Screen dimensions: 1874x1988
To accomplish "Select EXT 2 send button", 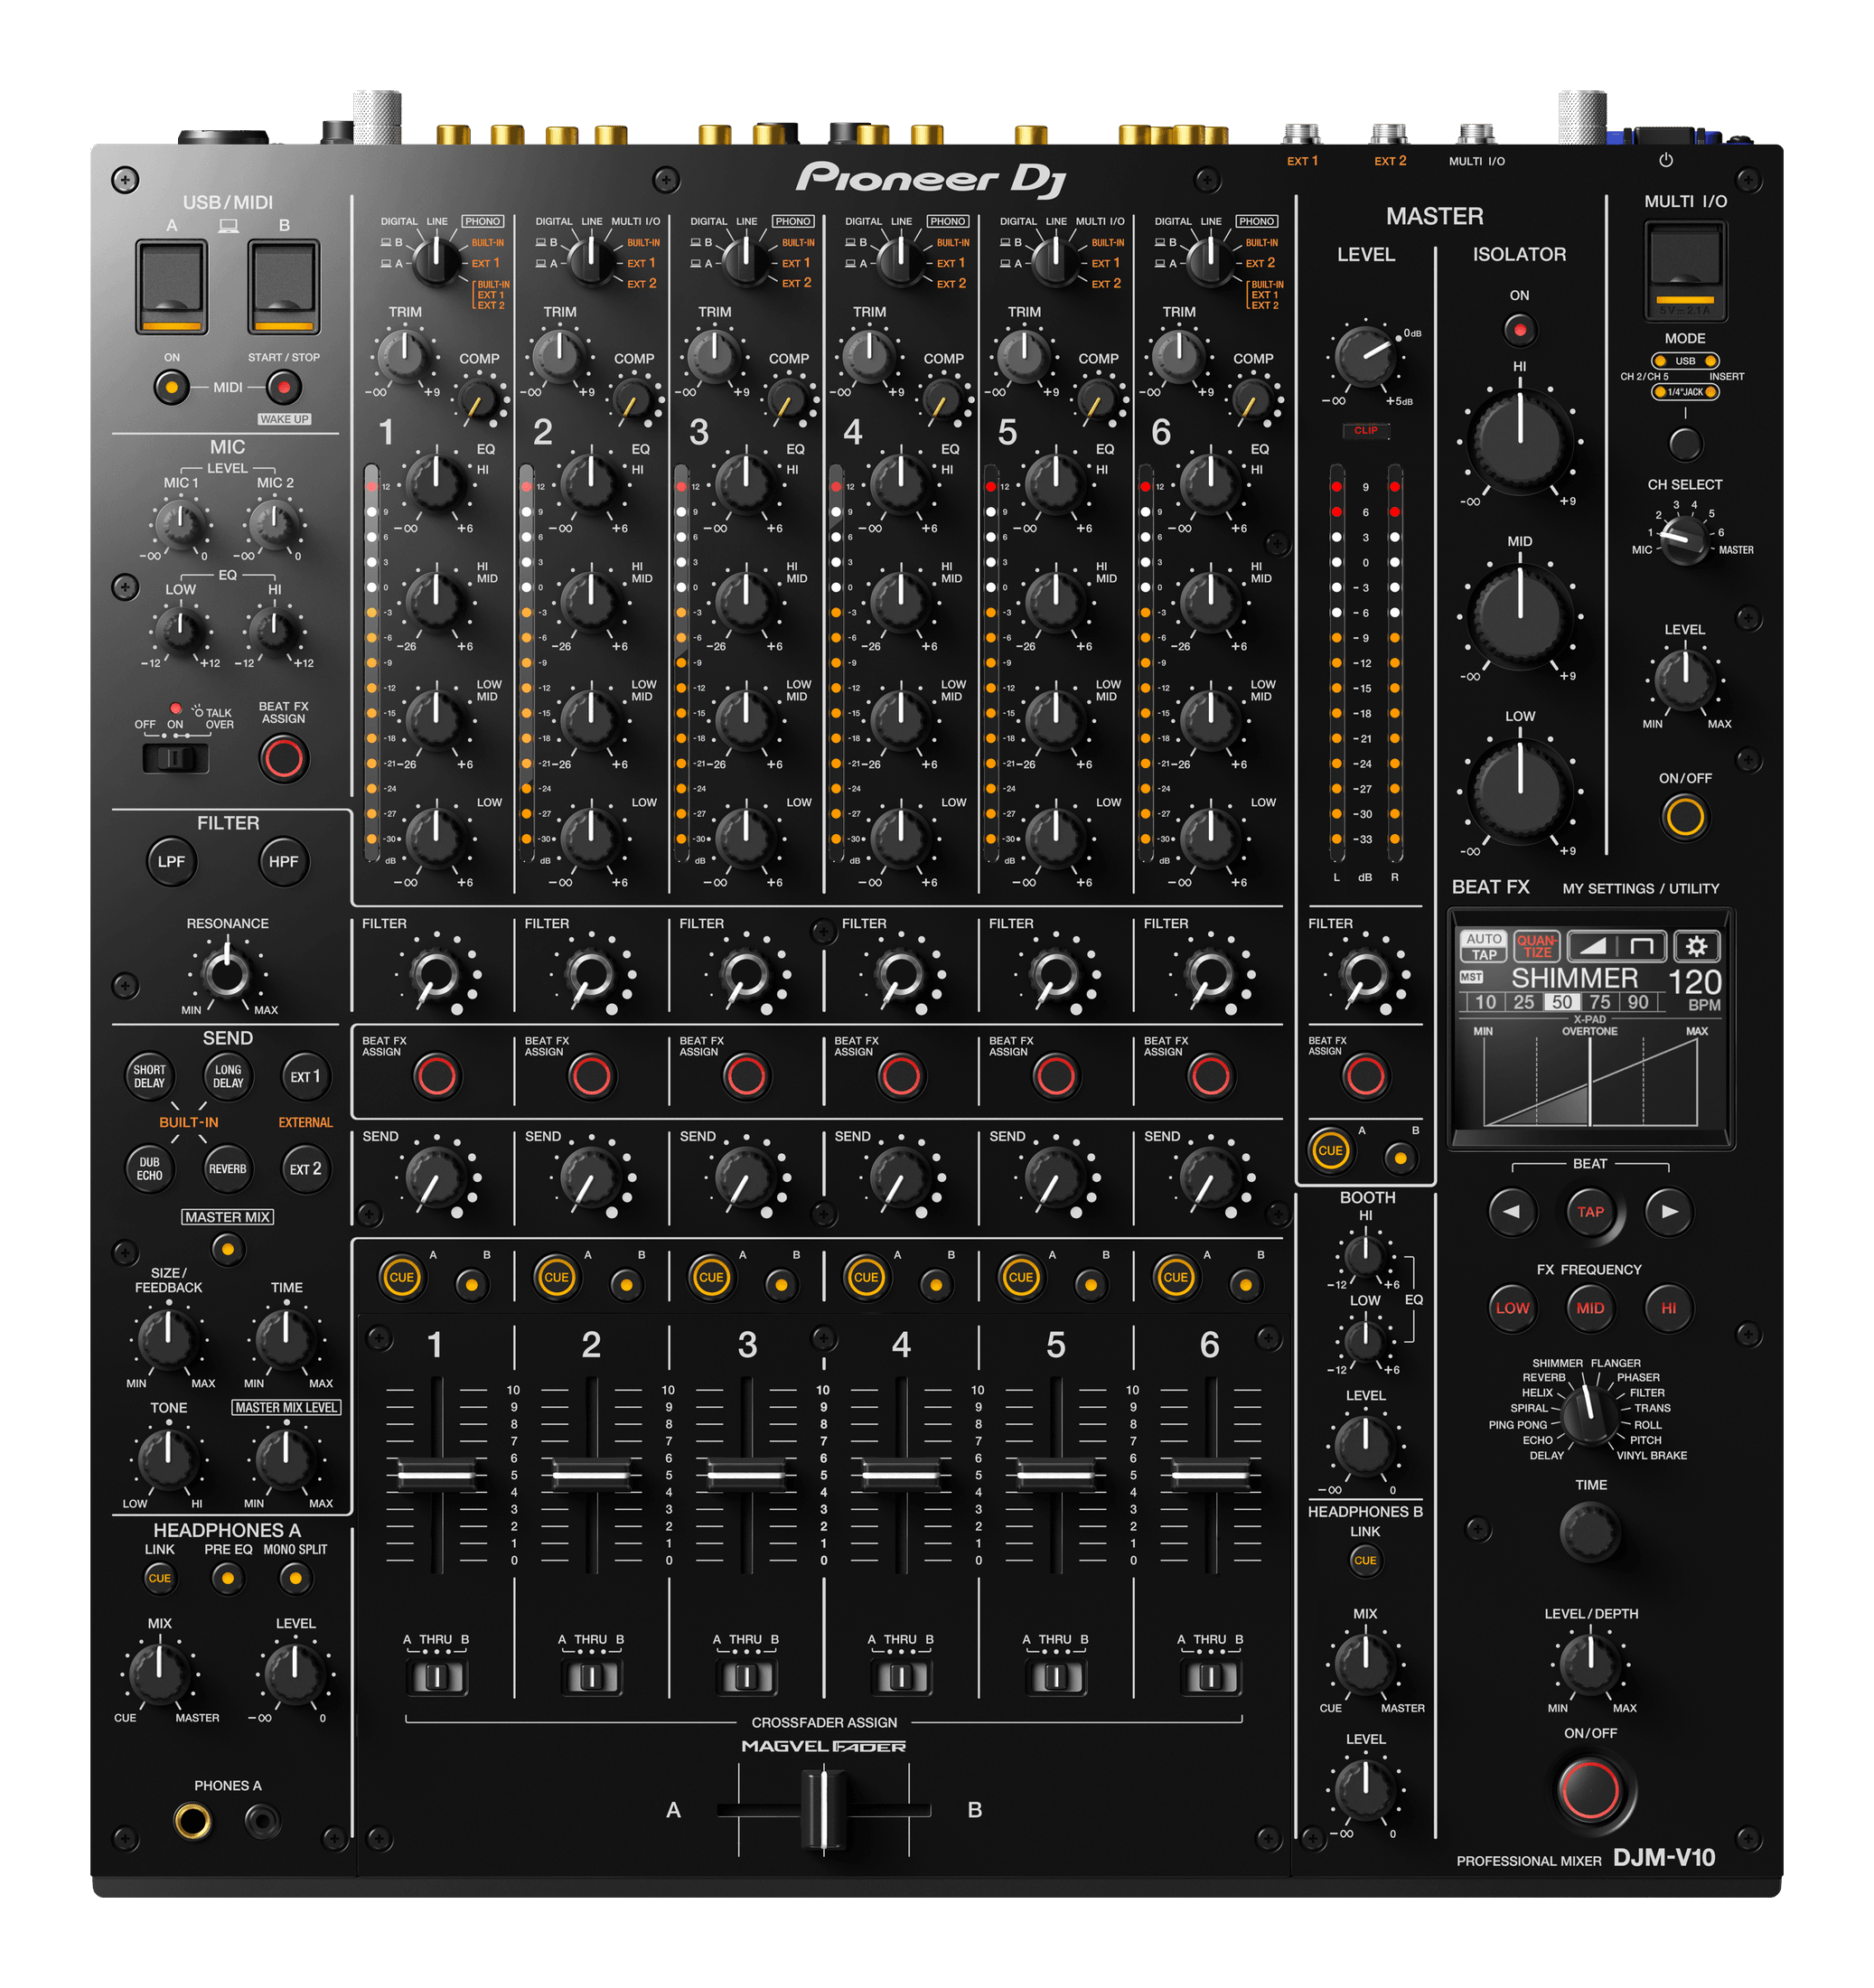I will tap(305, 1168).
